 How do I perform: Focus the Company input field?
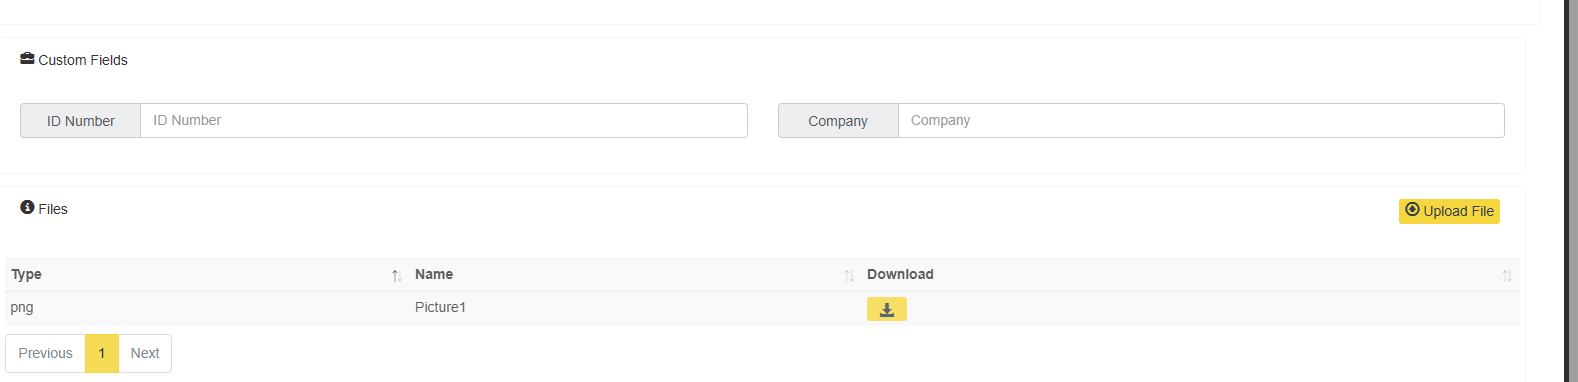[x=1201, y=120]
